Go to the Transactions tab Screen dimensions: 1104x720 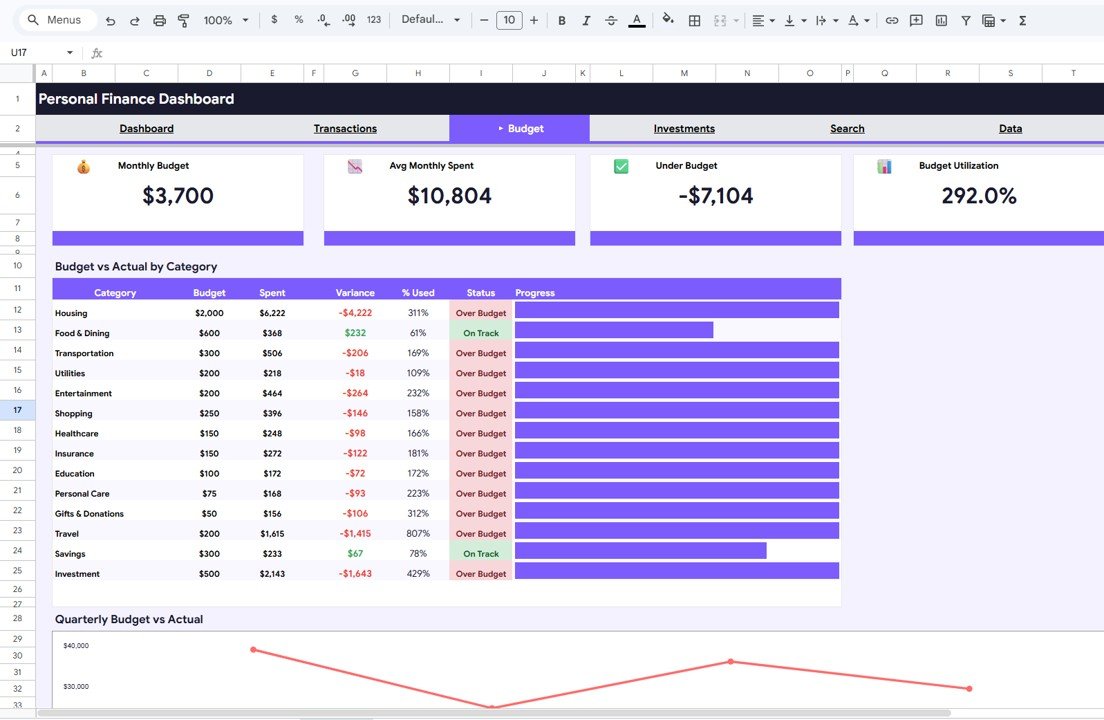click(x=345, y=128)
